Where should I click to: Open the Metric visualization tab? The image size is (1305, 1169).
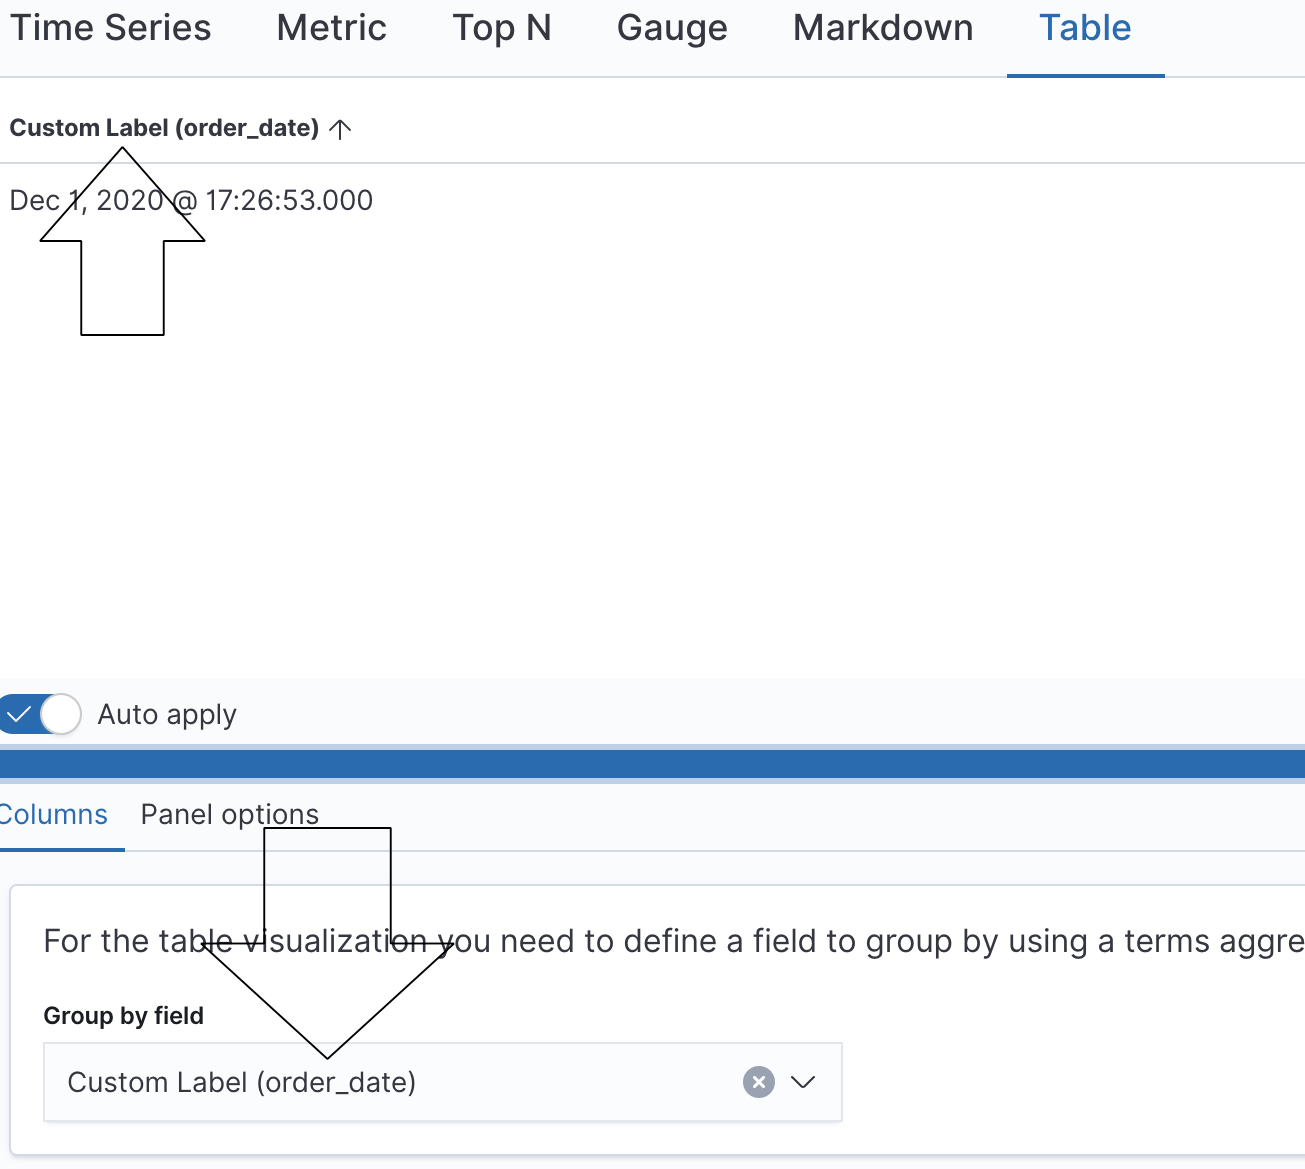click(331, 28)
